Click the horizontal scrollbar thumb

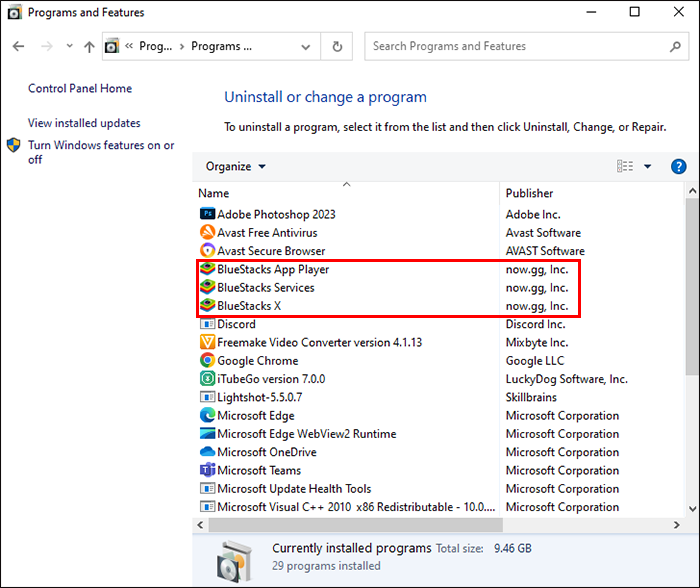[x=356, y=525]
